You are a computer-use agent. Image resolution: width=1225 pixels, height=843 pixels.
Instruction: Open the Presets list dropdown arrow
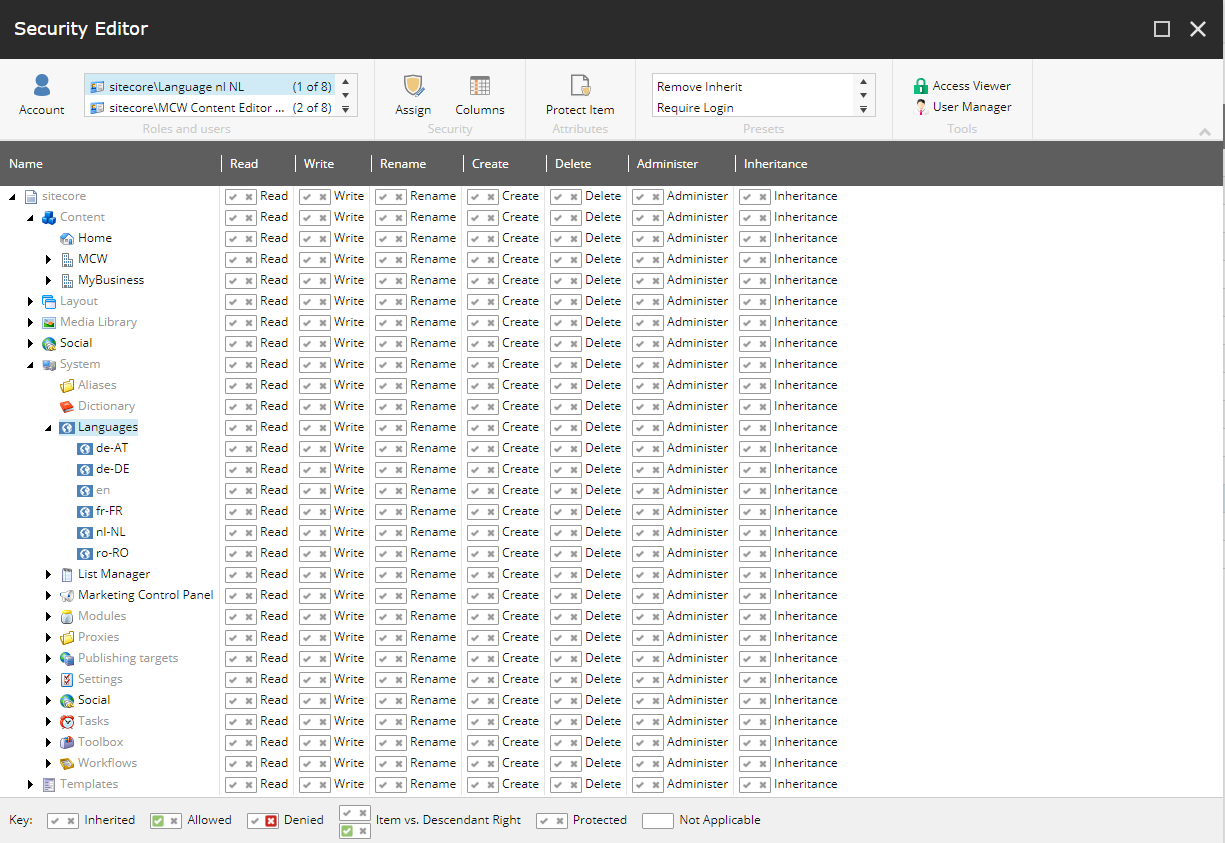[x=863, y=110]
